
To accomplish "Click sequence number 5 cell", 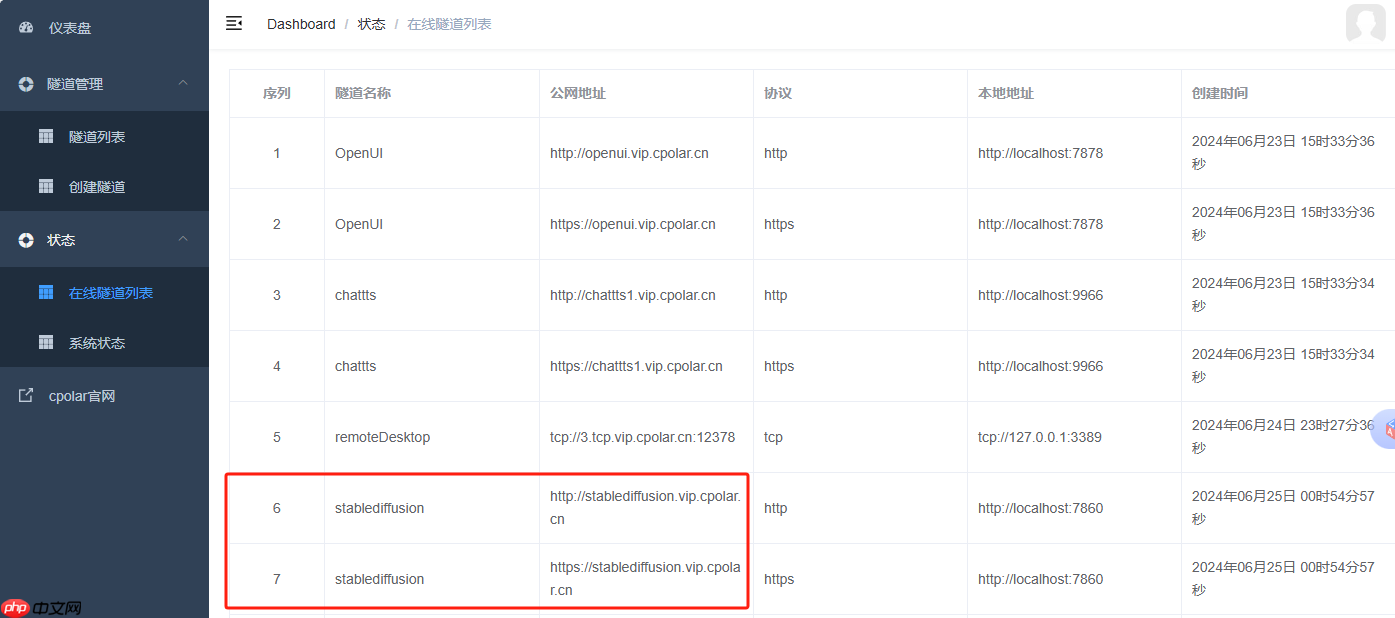I will pos(277,437).
